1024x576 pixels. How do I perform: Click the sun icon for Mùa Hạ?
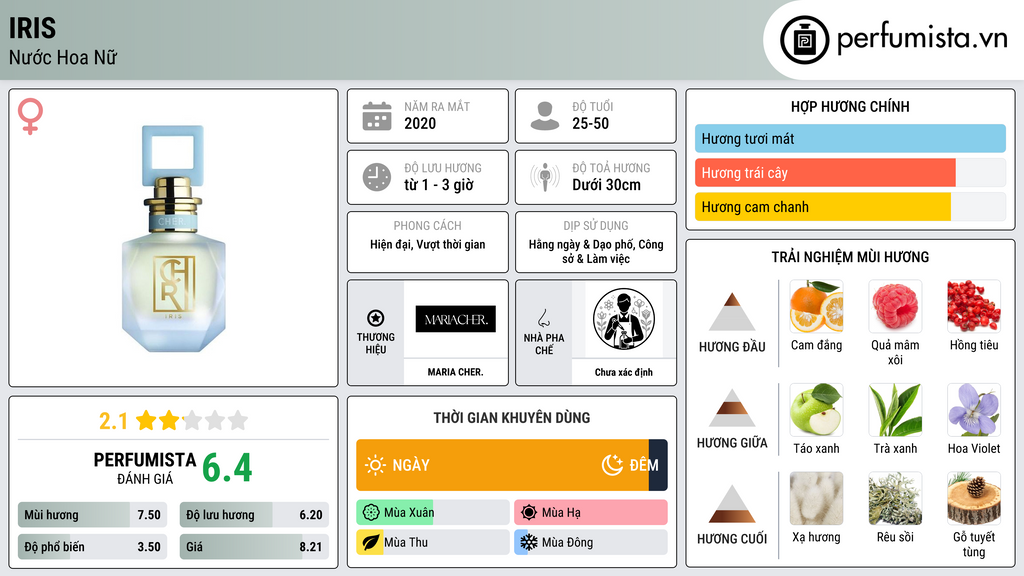pos(529,513)
